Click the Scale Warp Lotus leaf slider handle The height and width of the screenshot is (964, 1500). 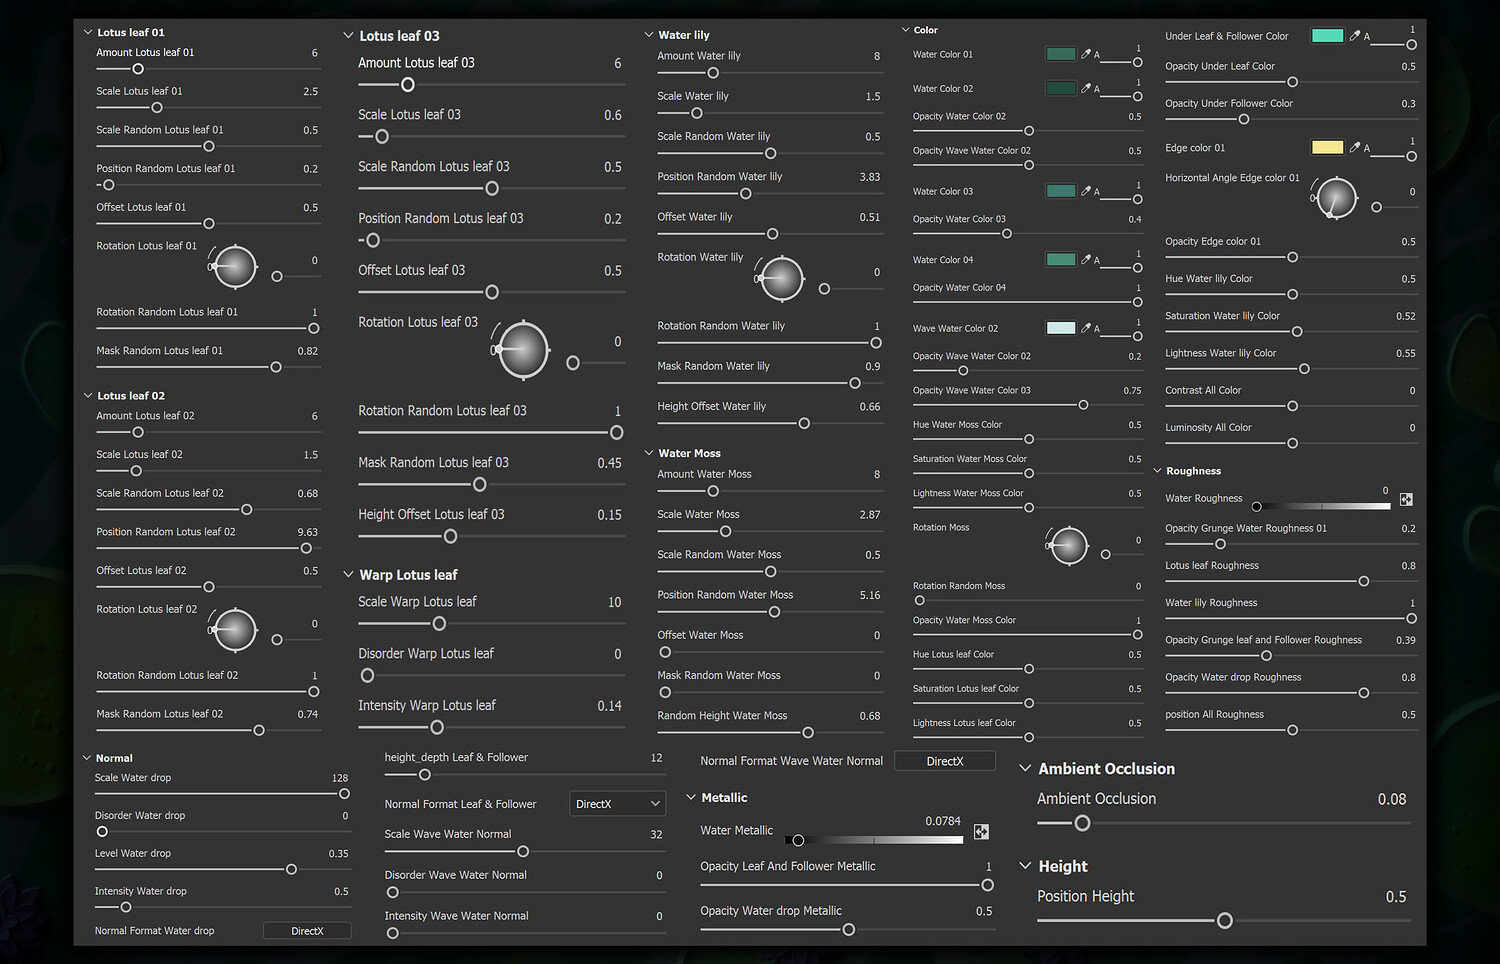439,624
